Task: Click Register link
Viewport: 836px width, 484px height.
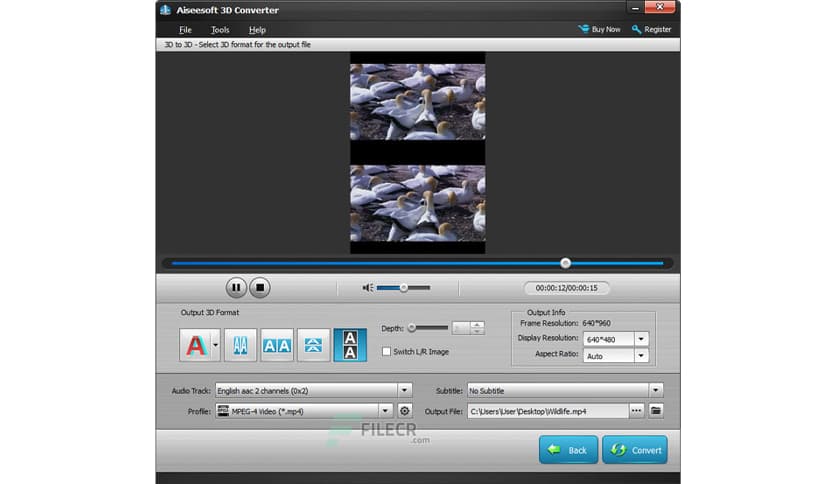Action: coord(652,29)
